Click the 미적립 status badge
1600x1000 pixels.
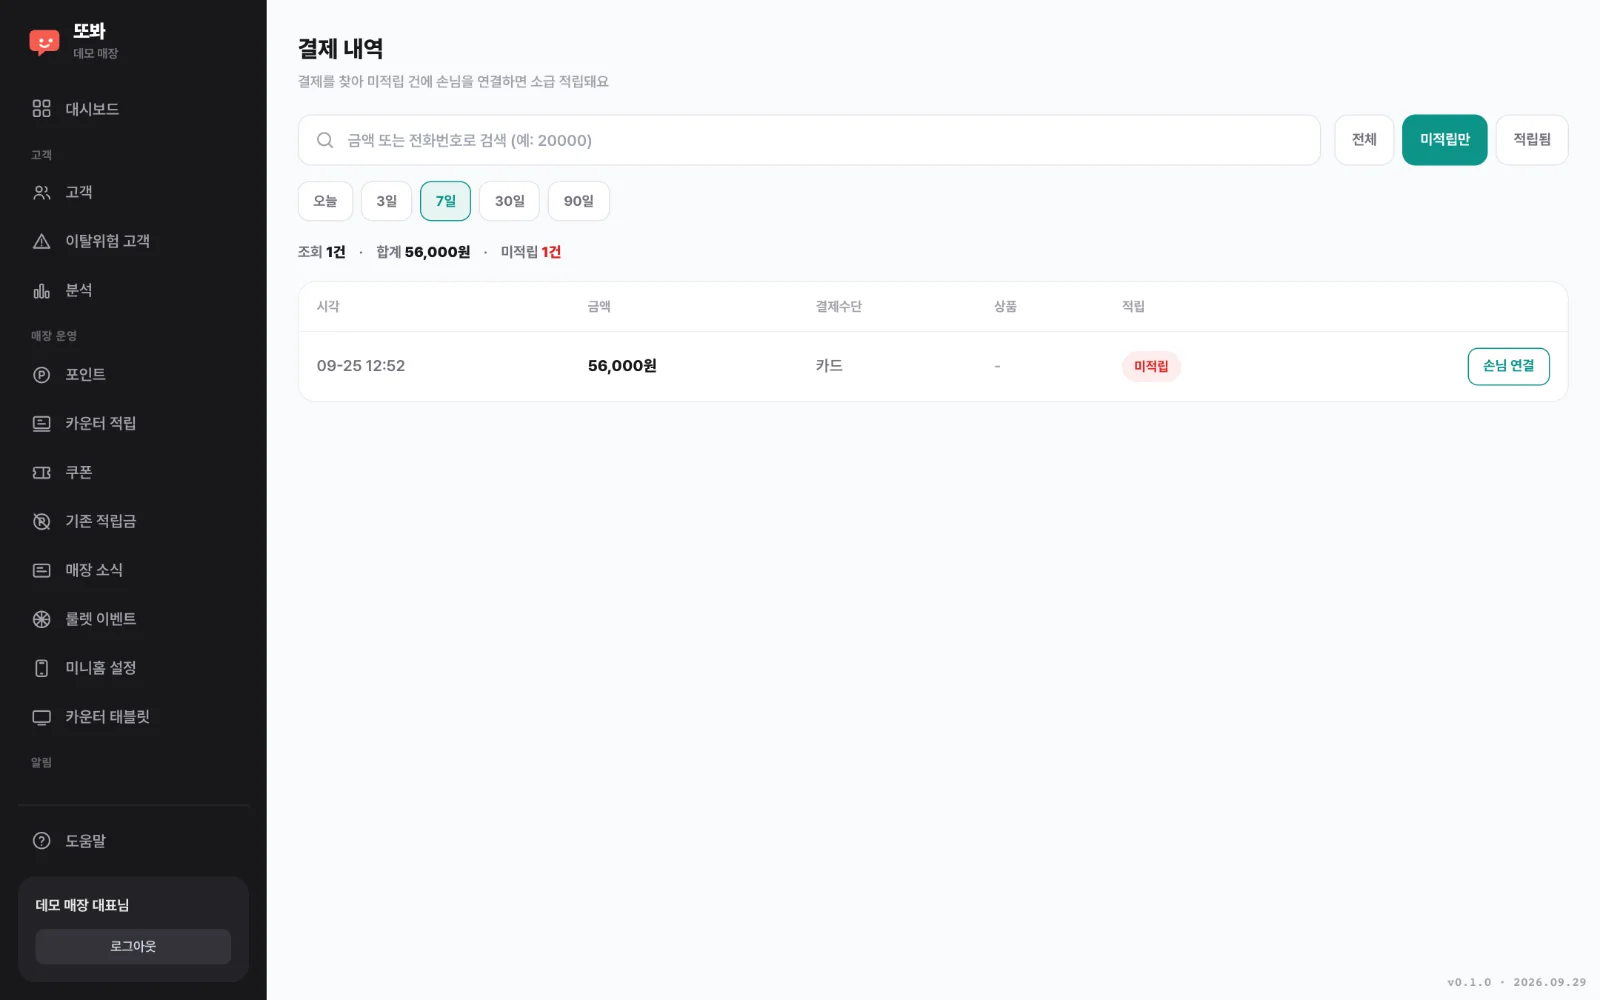1151,366
